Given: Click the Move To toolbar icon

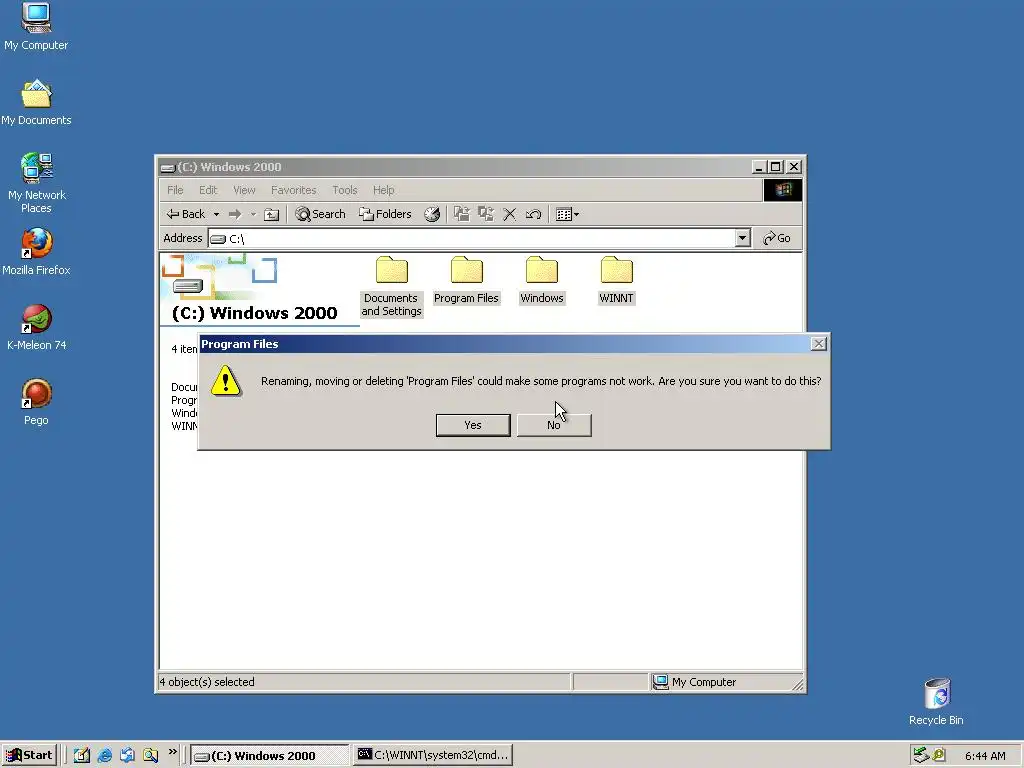Looking at the screenshot, I should 462,214.
